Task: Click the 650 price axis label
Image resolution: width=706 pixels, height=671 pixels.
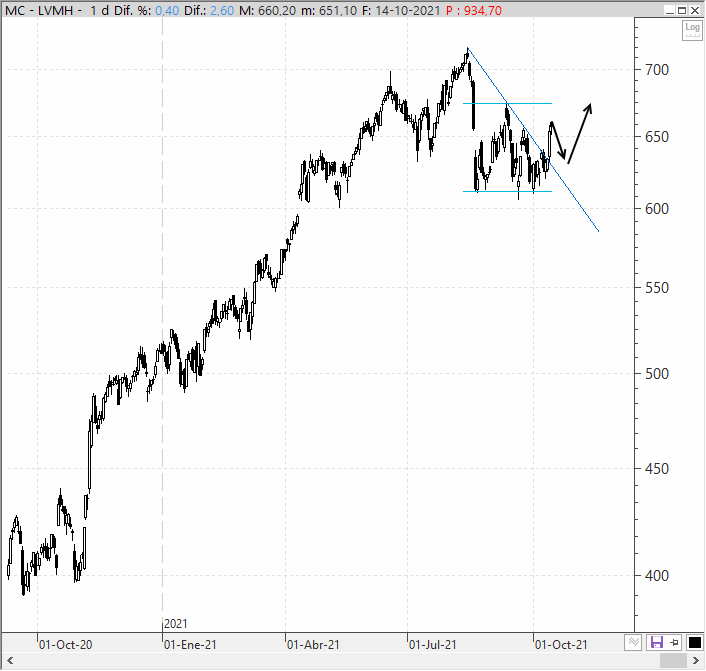Action: [657, 136]
